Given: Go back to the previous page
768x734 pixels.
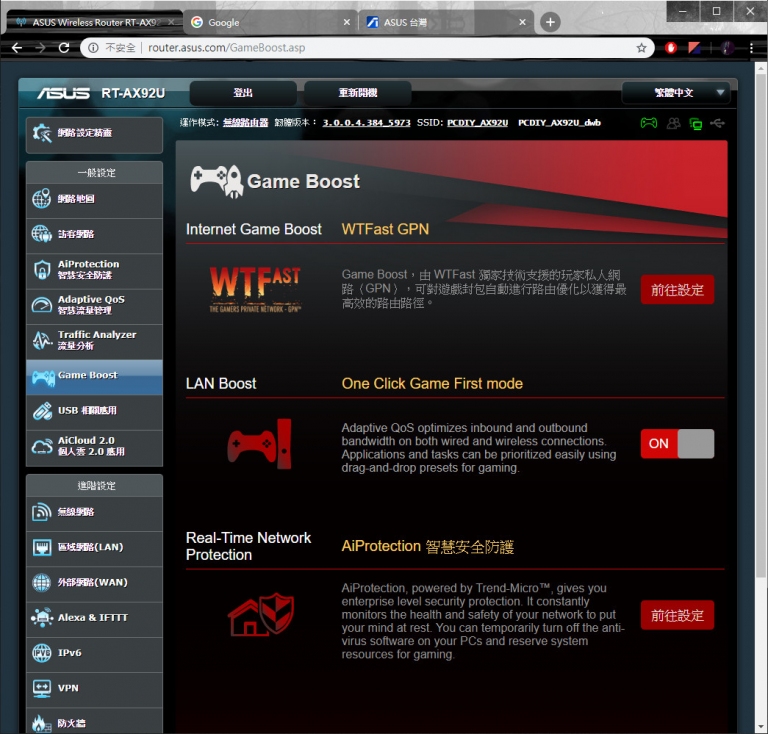Looking at the screenshot, I should click(x=17, y=48).
